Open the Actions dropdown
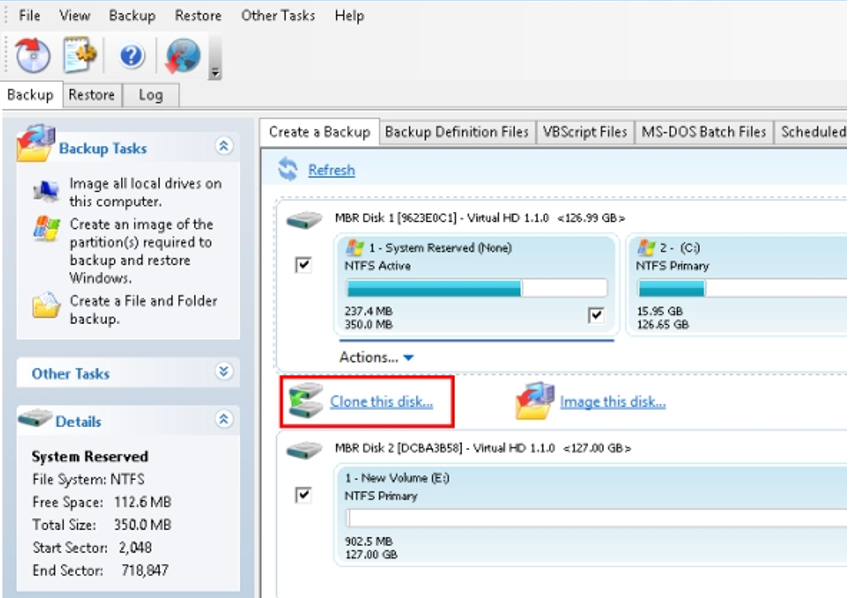Viewport: 852px width, 598px height. click(377, 357)
